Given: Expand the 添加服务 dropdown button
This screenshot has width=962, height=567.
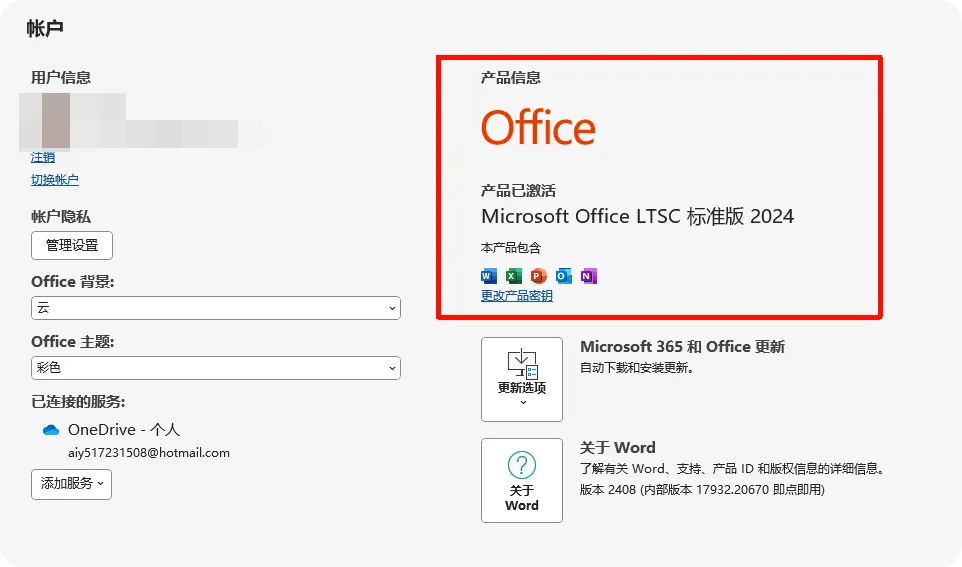Looking at the screenshot, I should pos(71,484).
